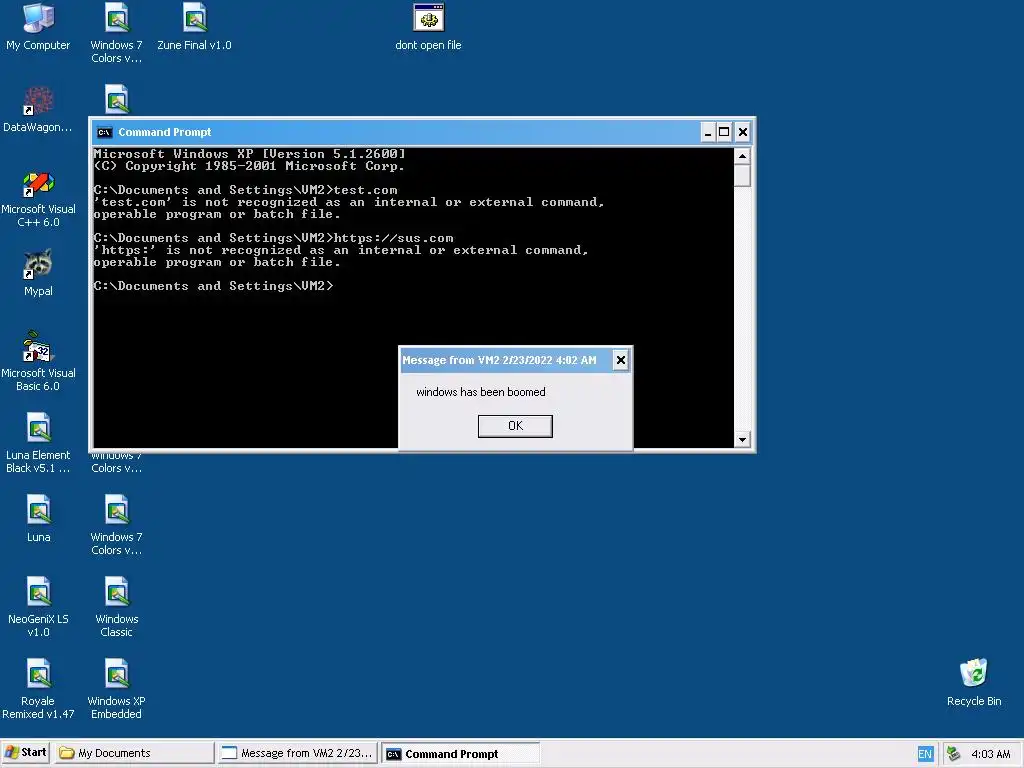Click the 'windows has been boomed' message text

(481, 392)
